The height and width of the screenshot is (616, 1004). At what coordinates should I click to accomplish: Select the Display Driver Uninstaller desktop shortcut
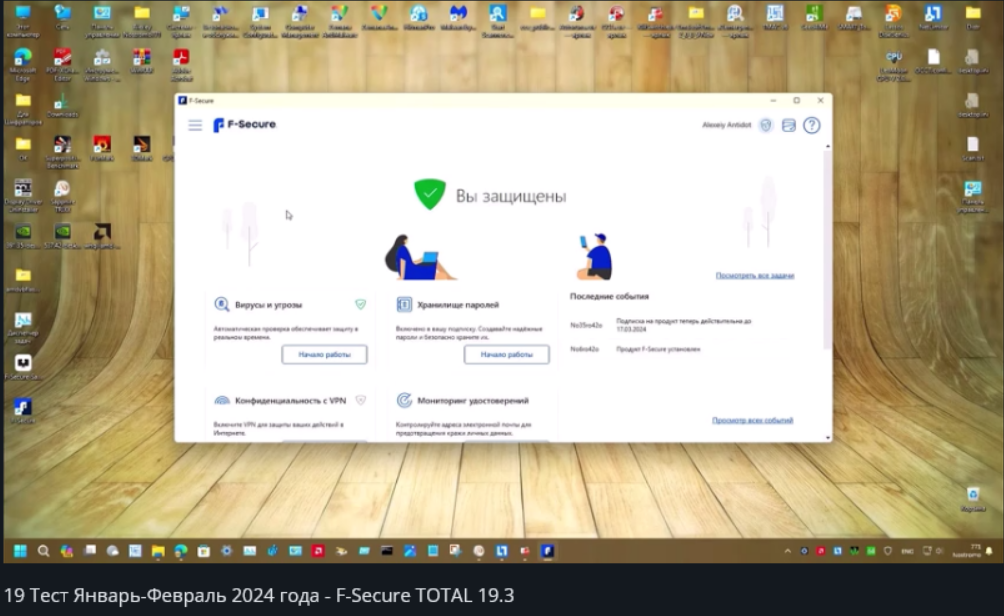22,196
